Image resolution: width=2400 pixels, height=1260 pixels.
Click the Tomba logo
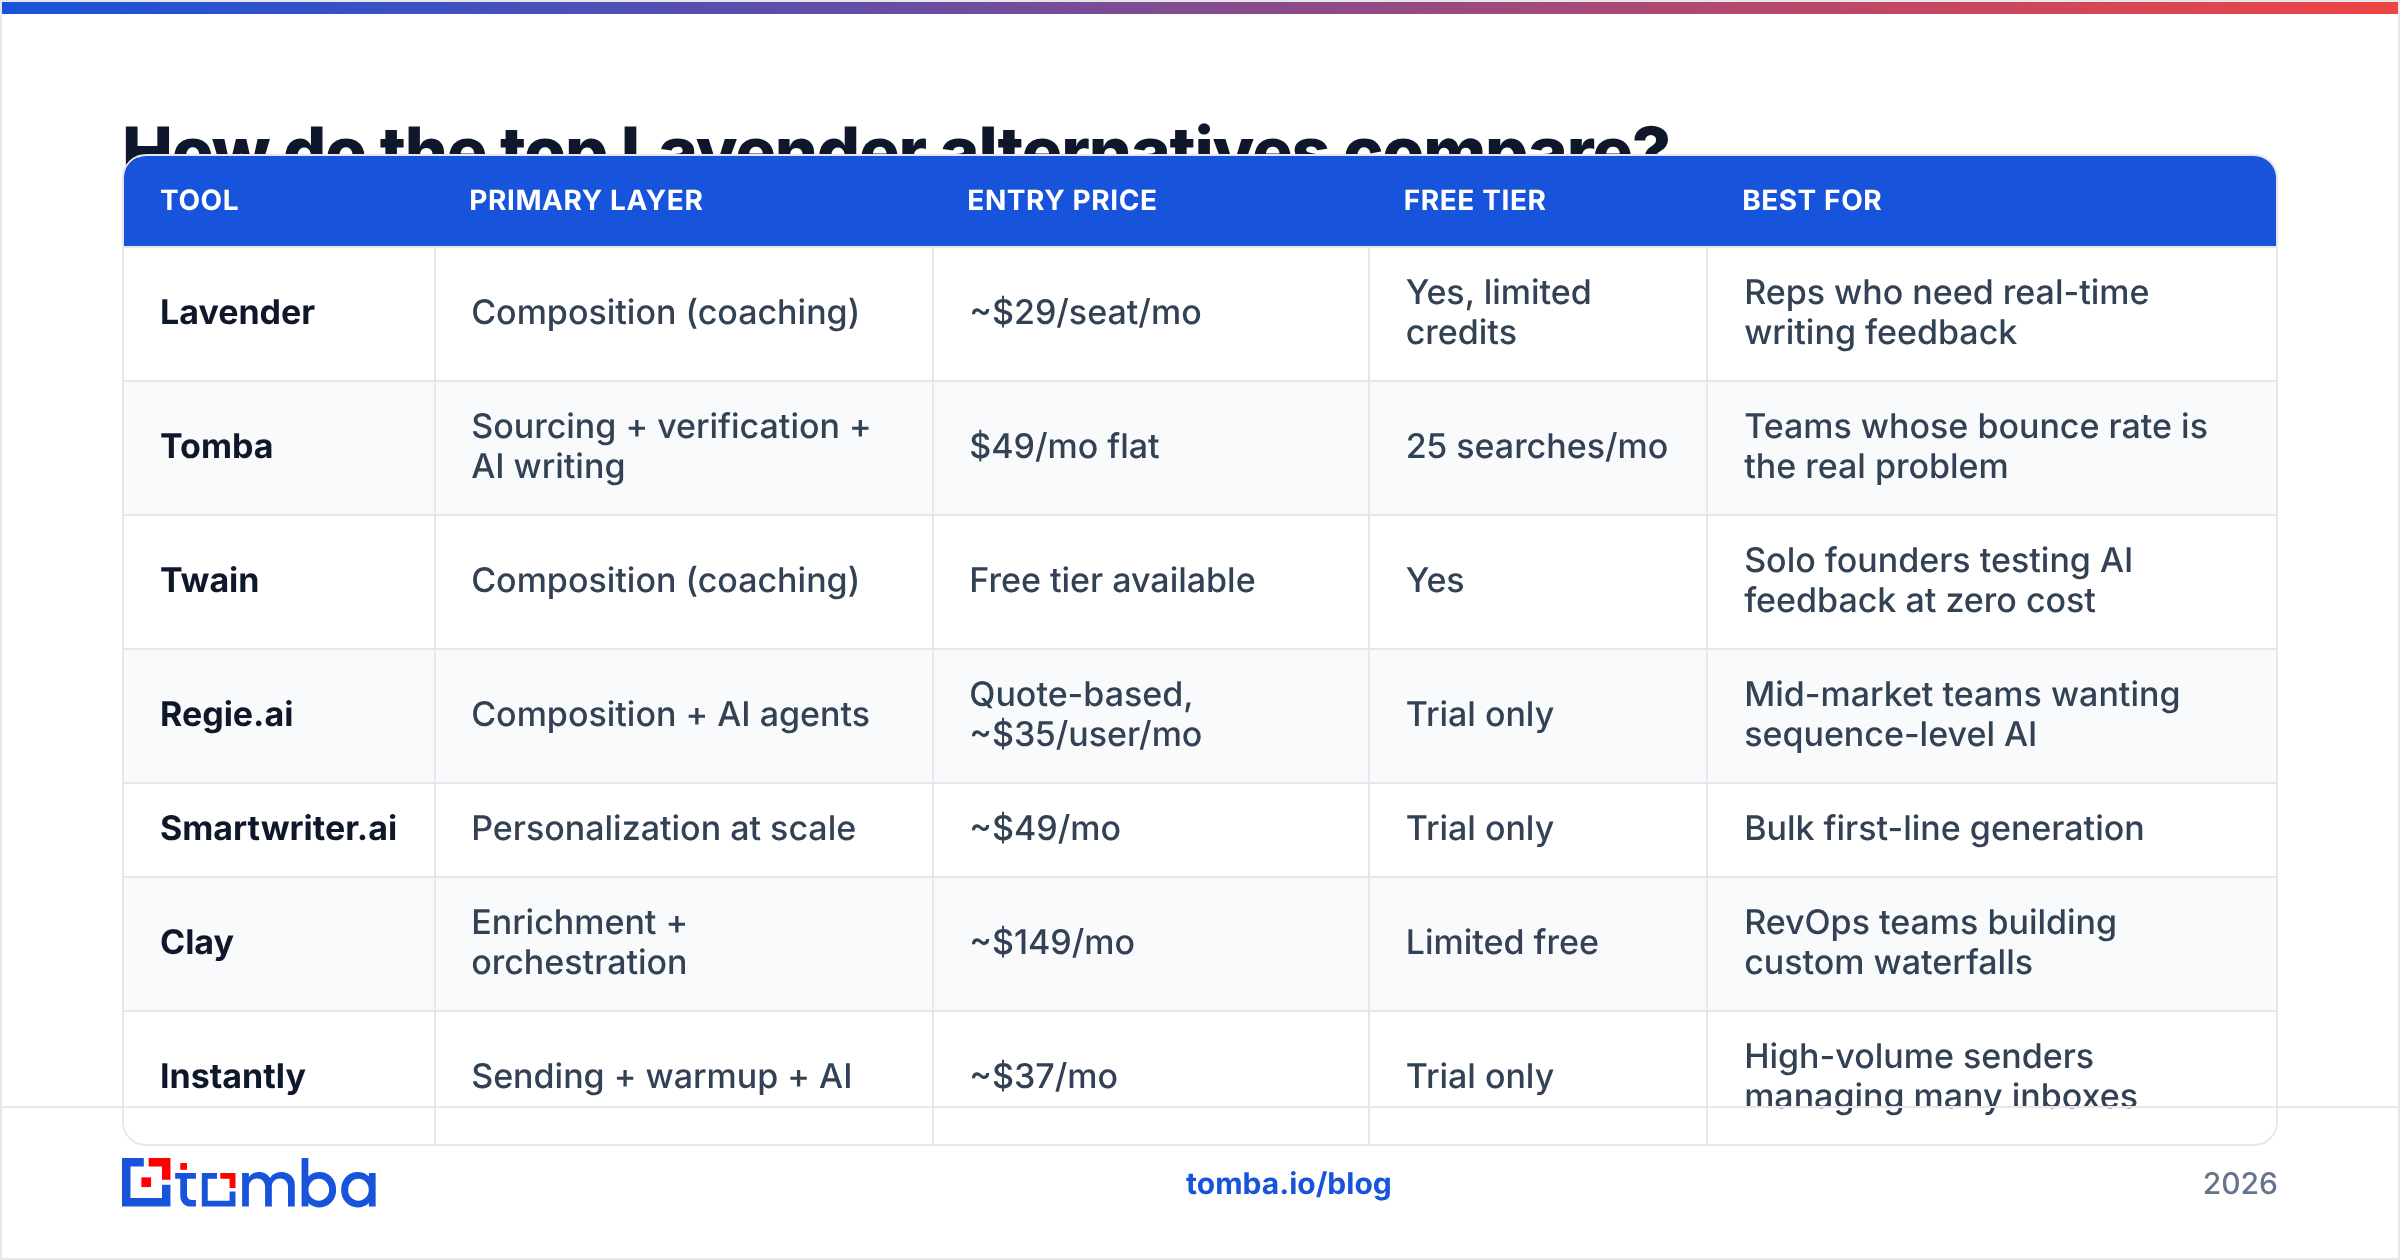click(249, 1183)
